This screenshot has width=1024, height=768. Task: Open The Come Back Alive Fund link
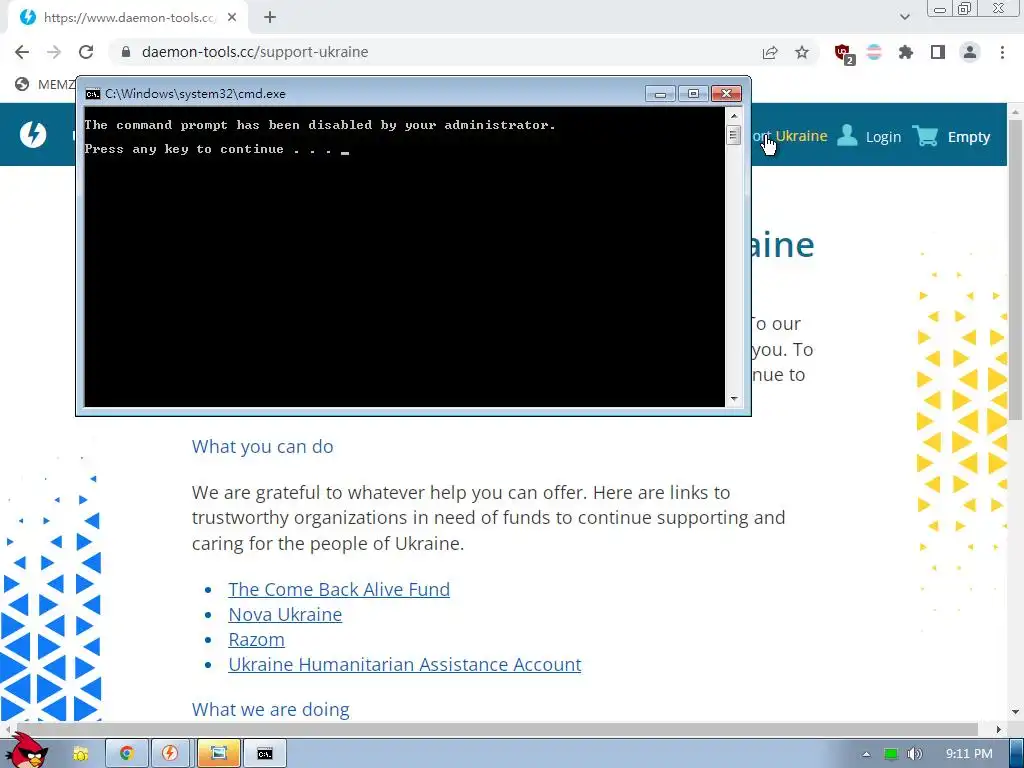pyautogui.click(x=339, y=589)
